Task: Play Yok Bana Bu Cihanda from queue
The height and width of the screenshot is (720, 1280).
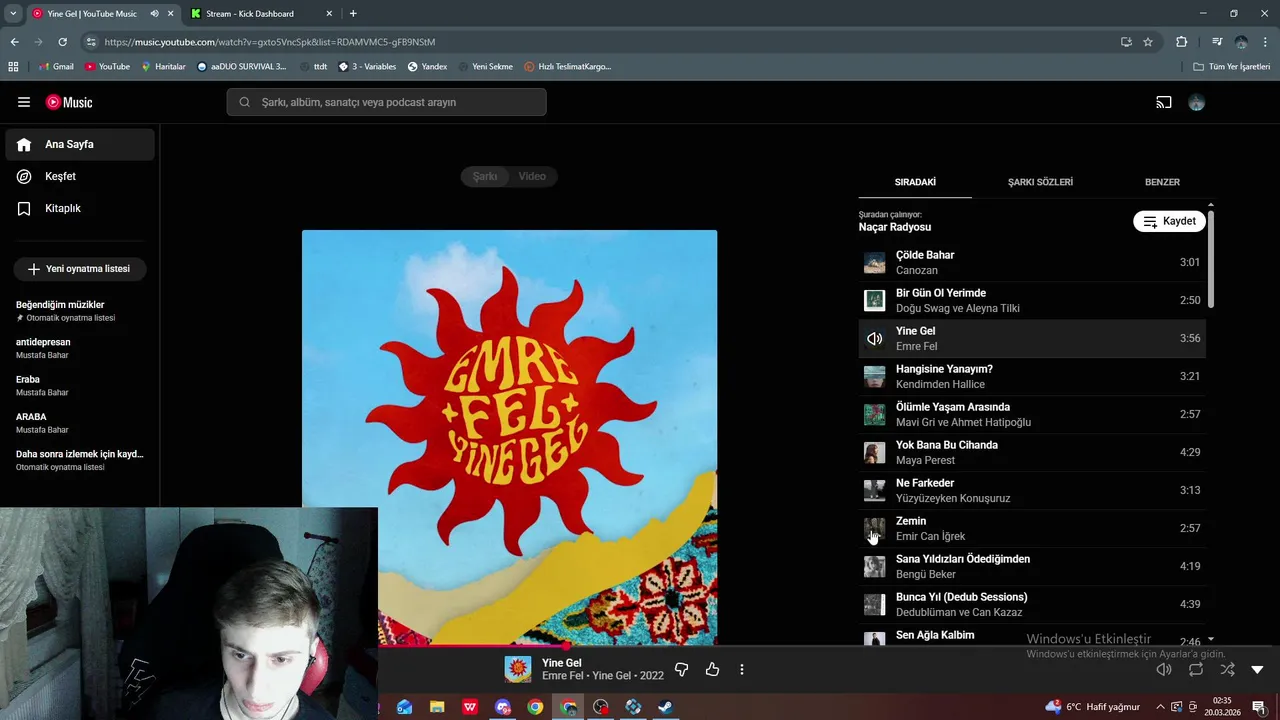Action: tap(1032, 452)
